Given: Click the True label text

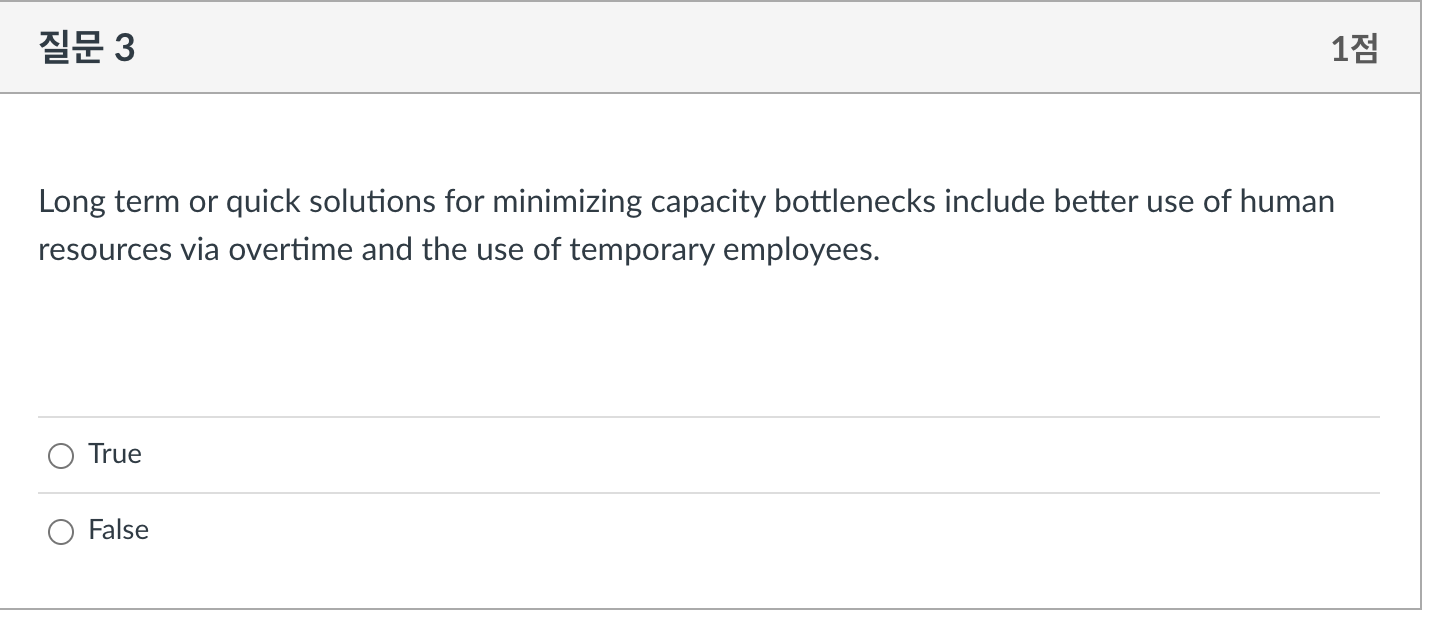Looking at the screenshot, I should [x=114, y=454].
